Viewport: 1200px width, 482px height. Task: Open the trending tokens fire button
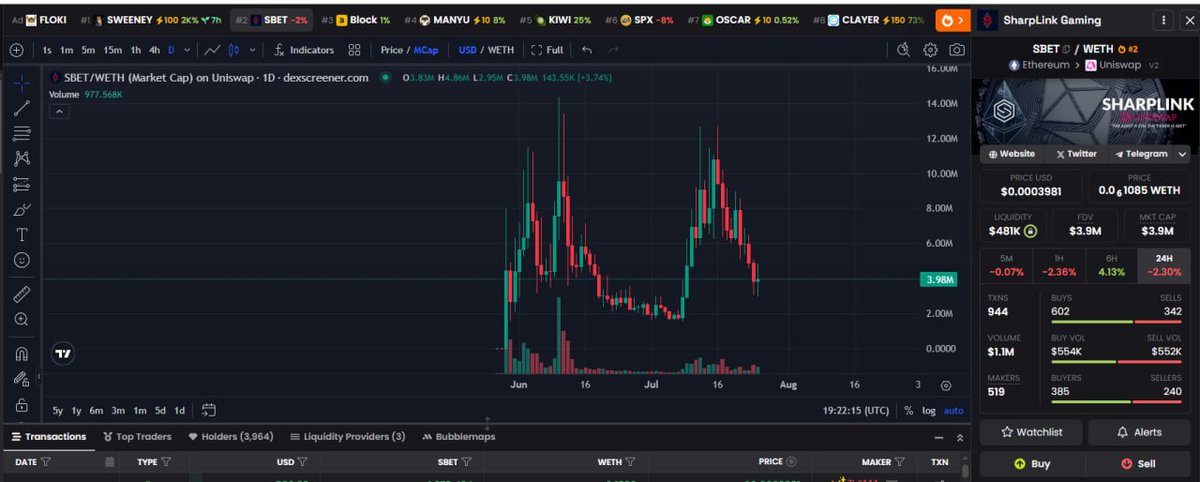tap(951, 20)
